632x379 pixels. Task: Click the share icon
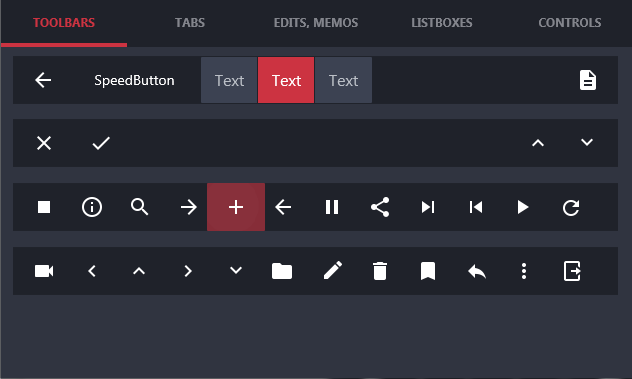(380, 207)
